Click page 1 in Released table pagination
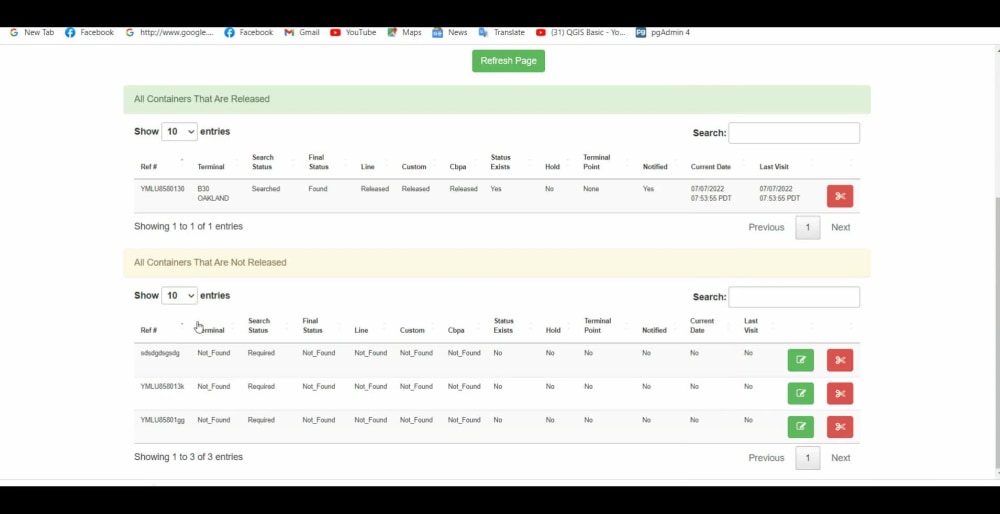 807,228
